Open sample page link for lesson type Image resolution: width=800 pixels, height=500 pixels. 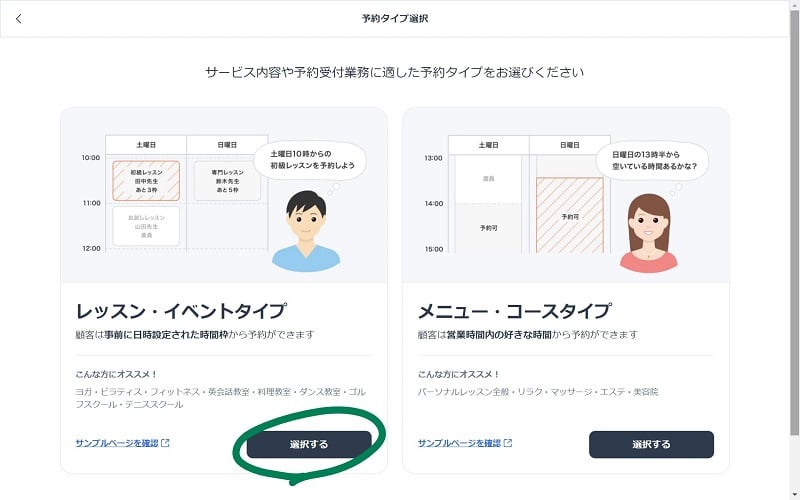(116, 443)
